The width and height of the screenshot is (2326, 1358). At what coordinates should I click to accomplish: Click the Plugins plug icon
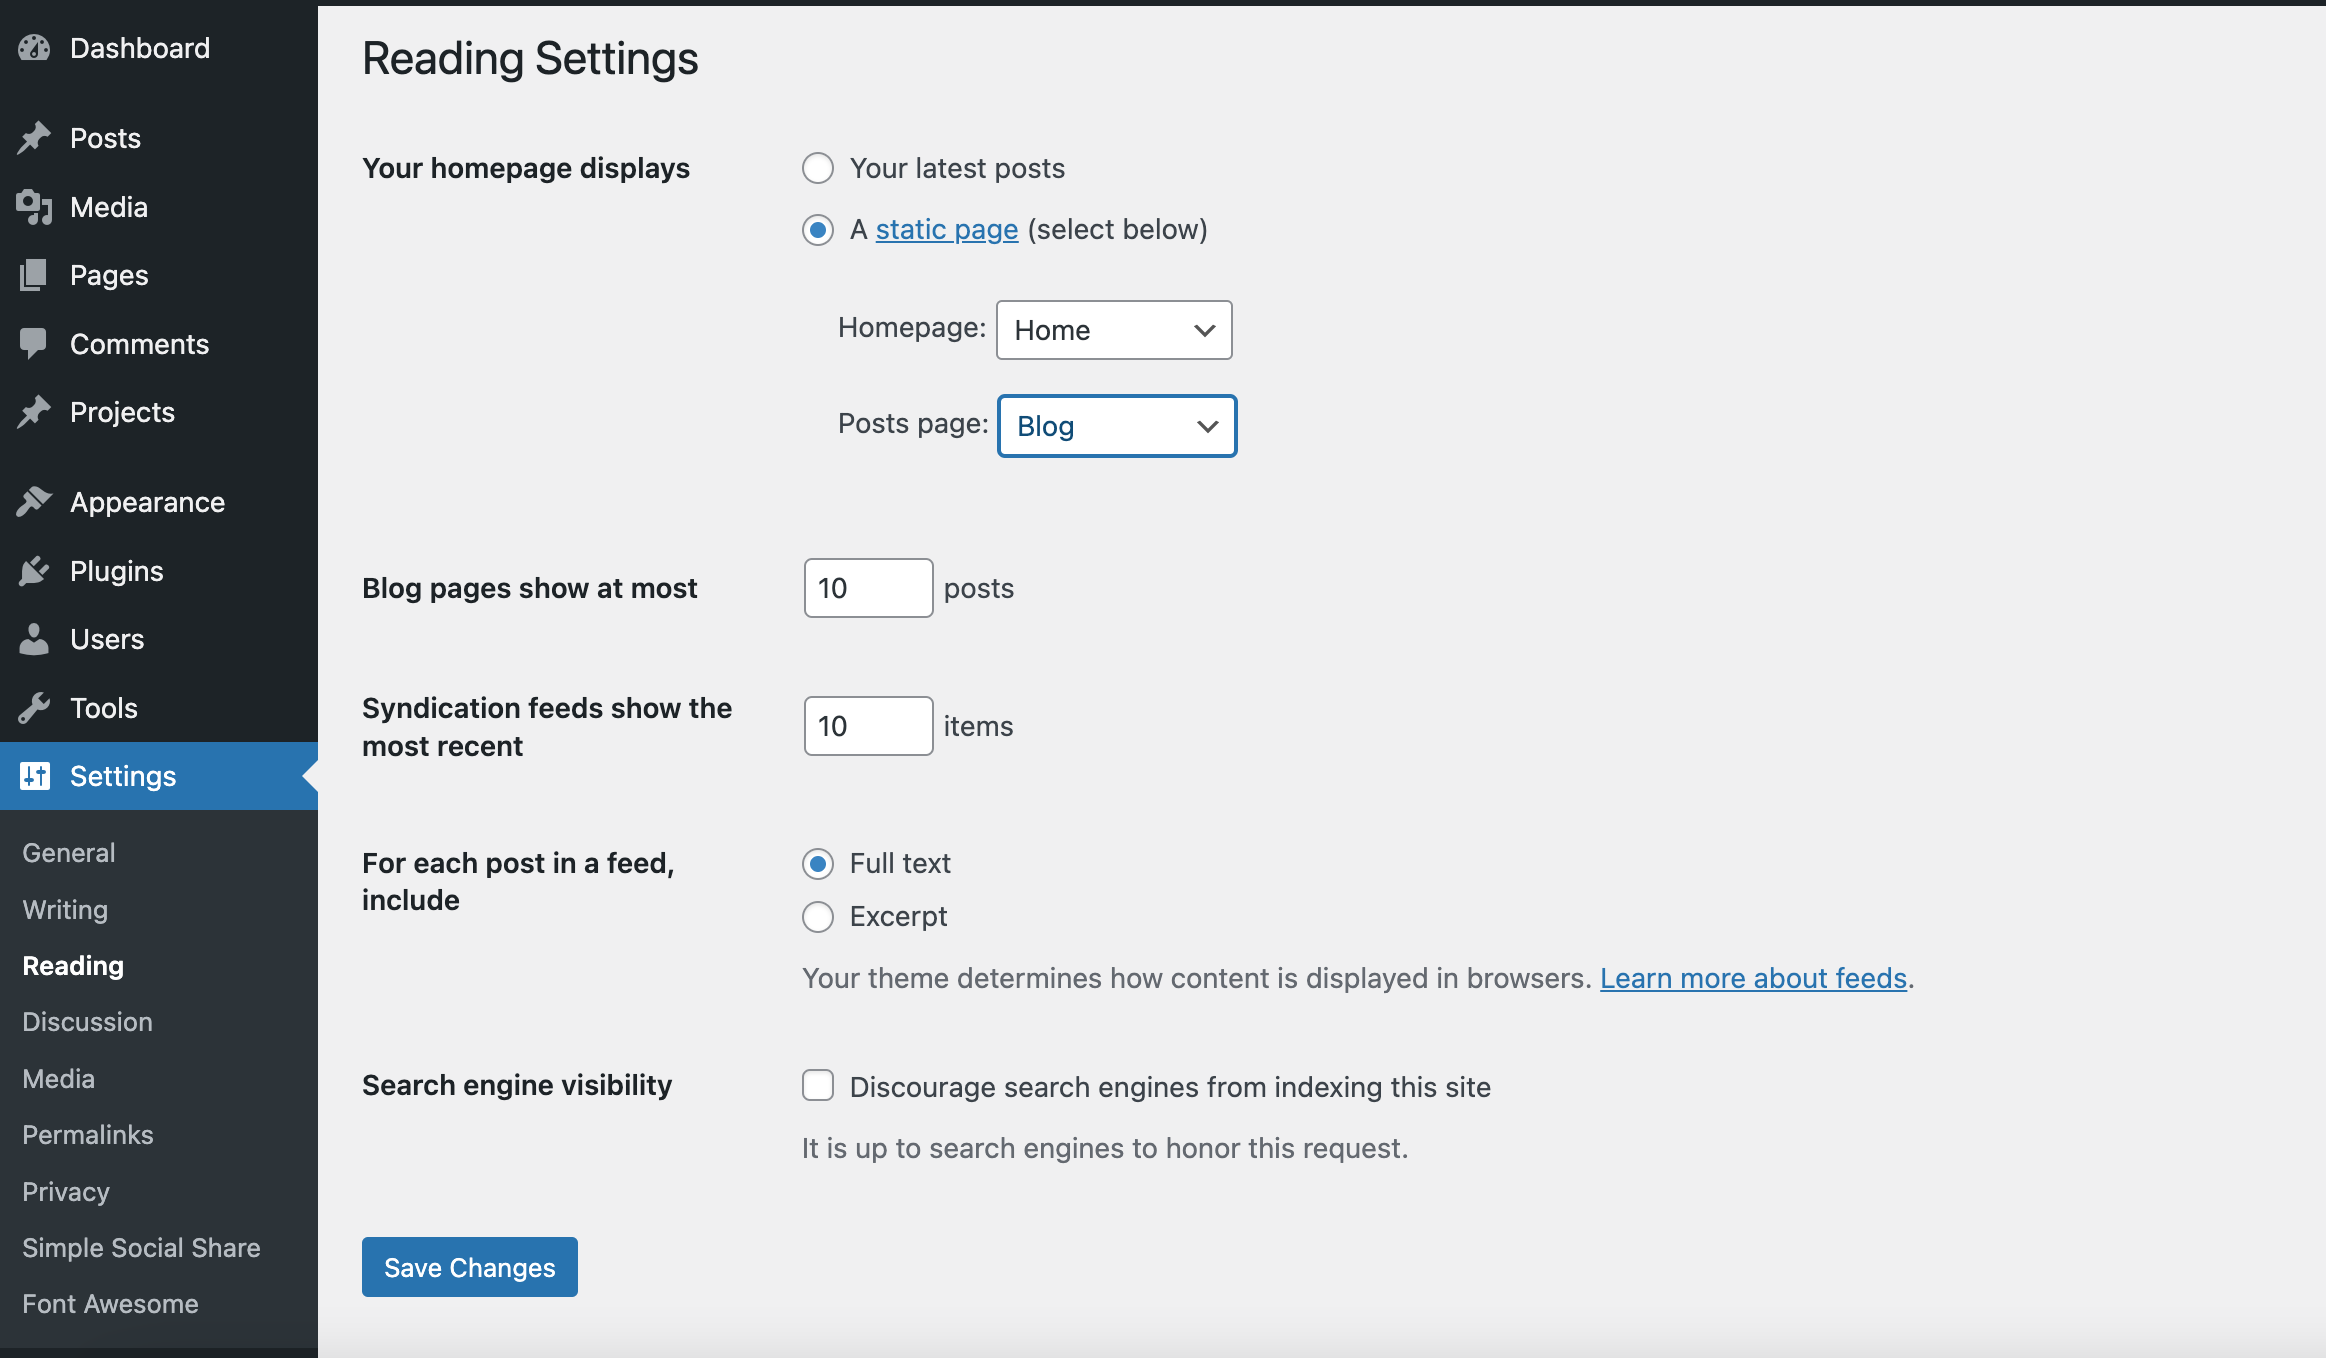click(34, 571)
